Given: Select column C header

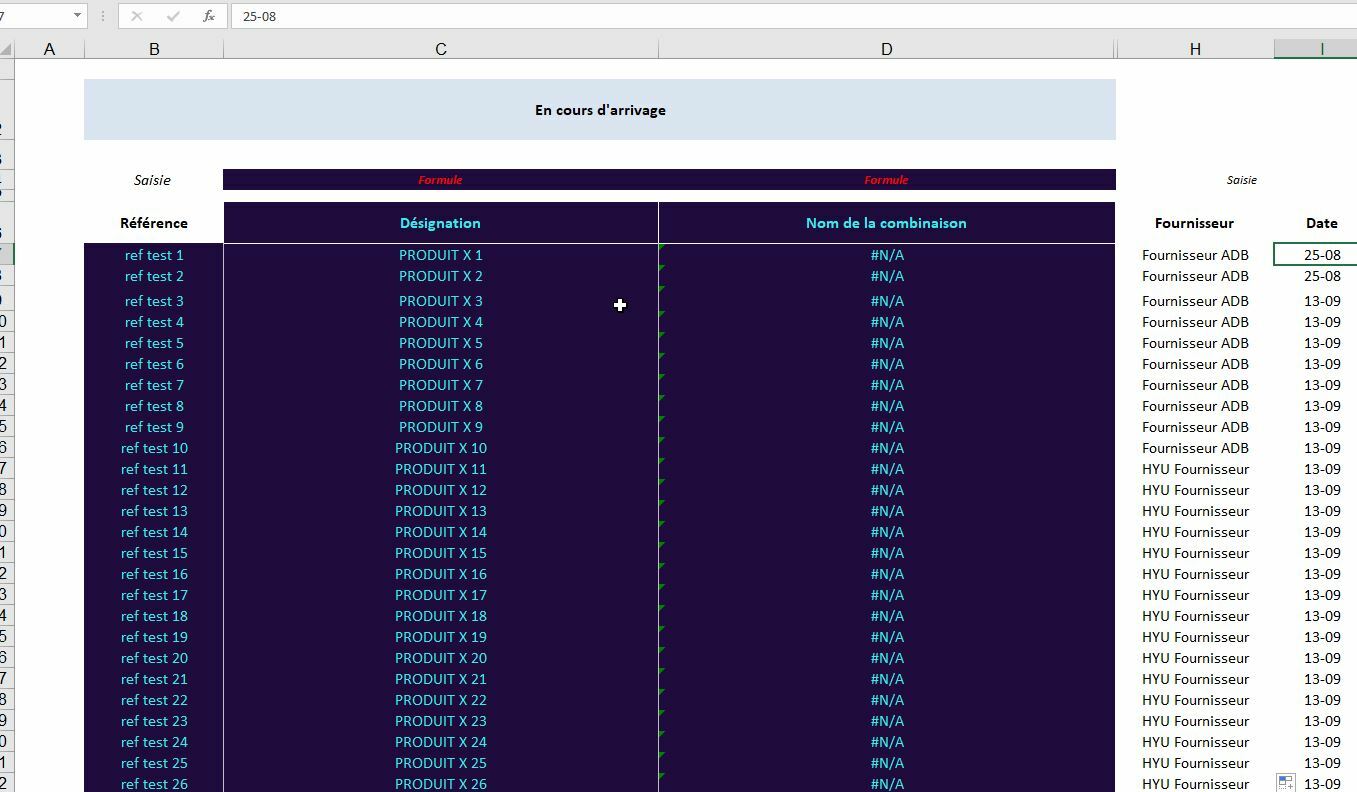Looking at the screenshot, I should tap(441, 49).
